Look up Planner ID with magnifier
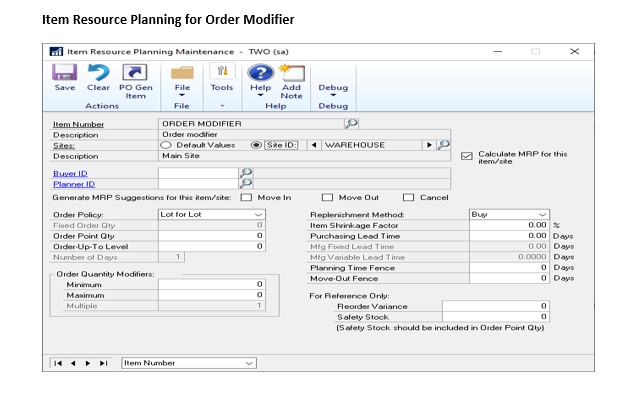 click(246, 184)
